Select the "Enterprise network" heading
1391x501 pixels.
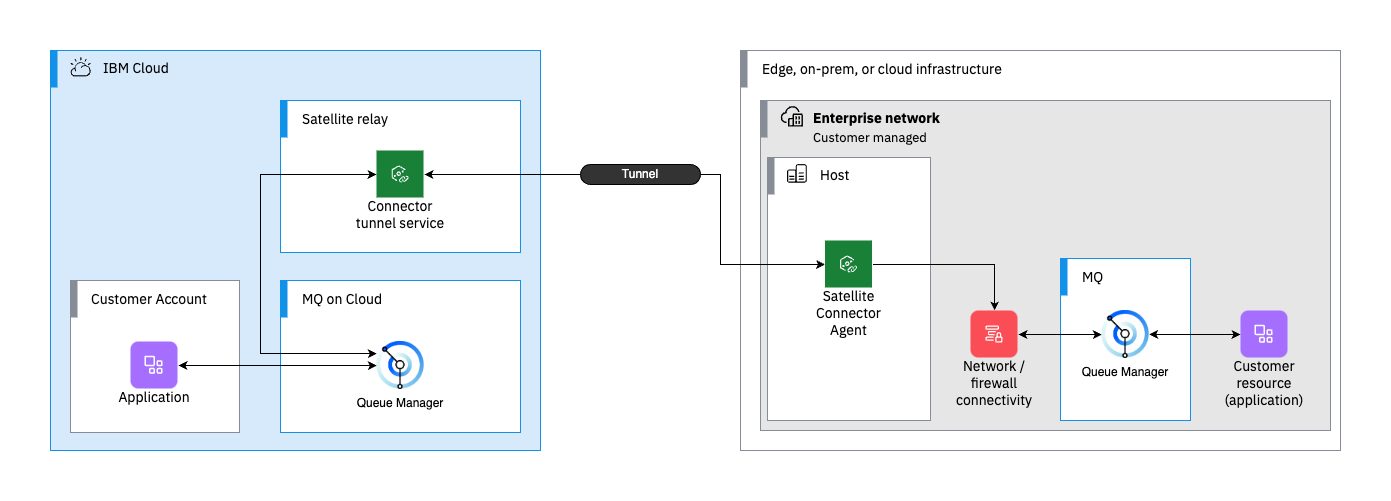(876, 118)
